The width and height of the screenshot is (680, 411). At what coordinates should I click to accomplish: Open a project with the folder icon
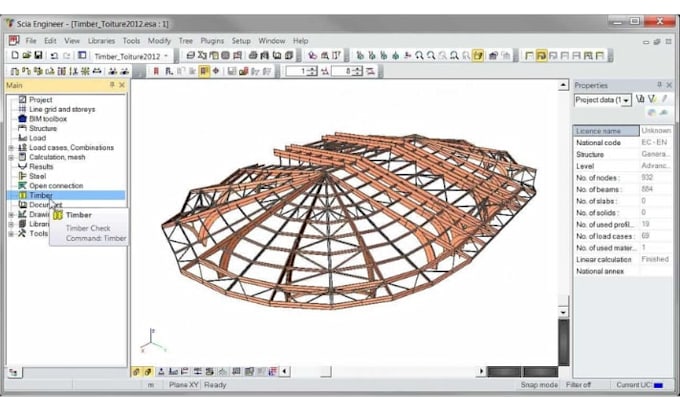click(x=26, y=55)
